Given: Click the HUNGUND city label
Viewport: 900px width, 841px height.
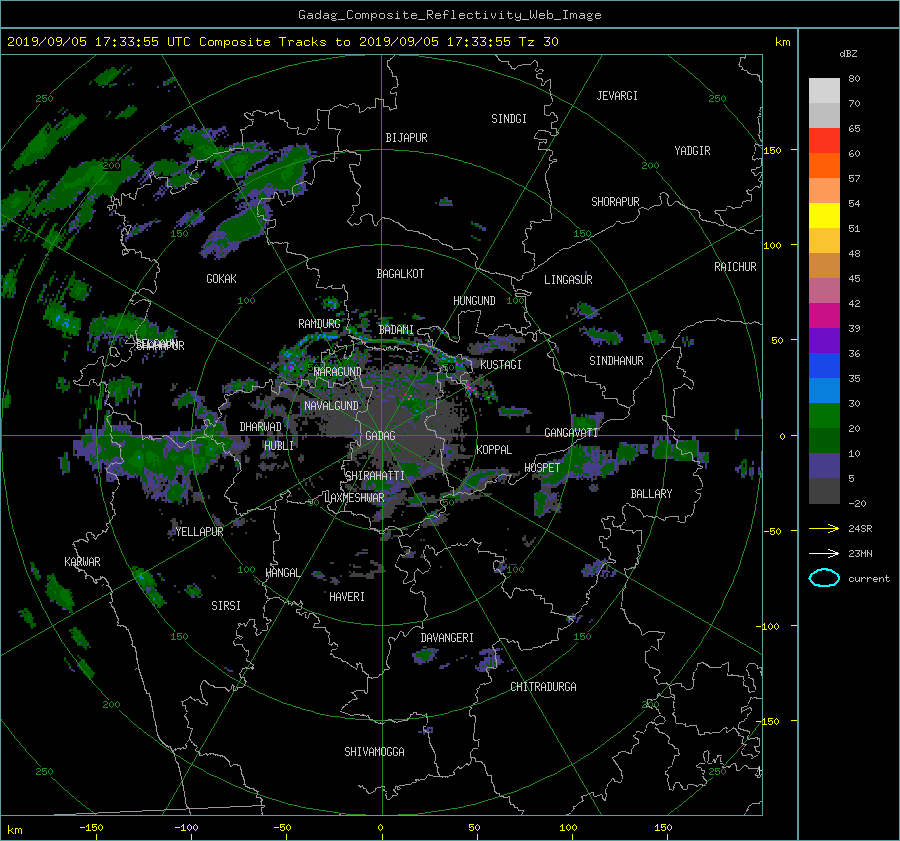Looking at the screenshot, I should click(x=474, y=301).
